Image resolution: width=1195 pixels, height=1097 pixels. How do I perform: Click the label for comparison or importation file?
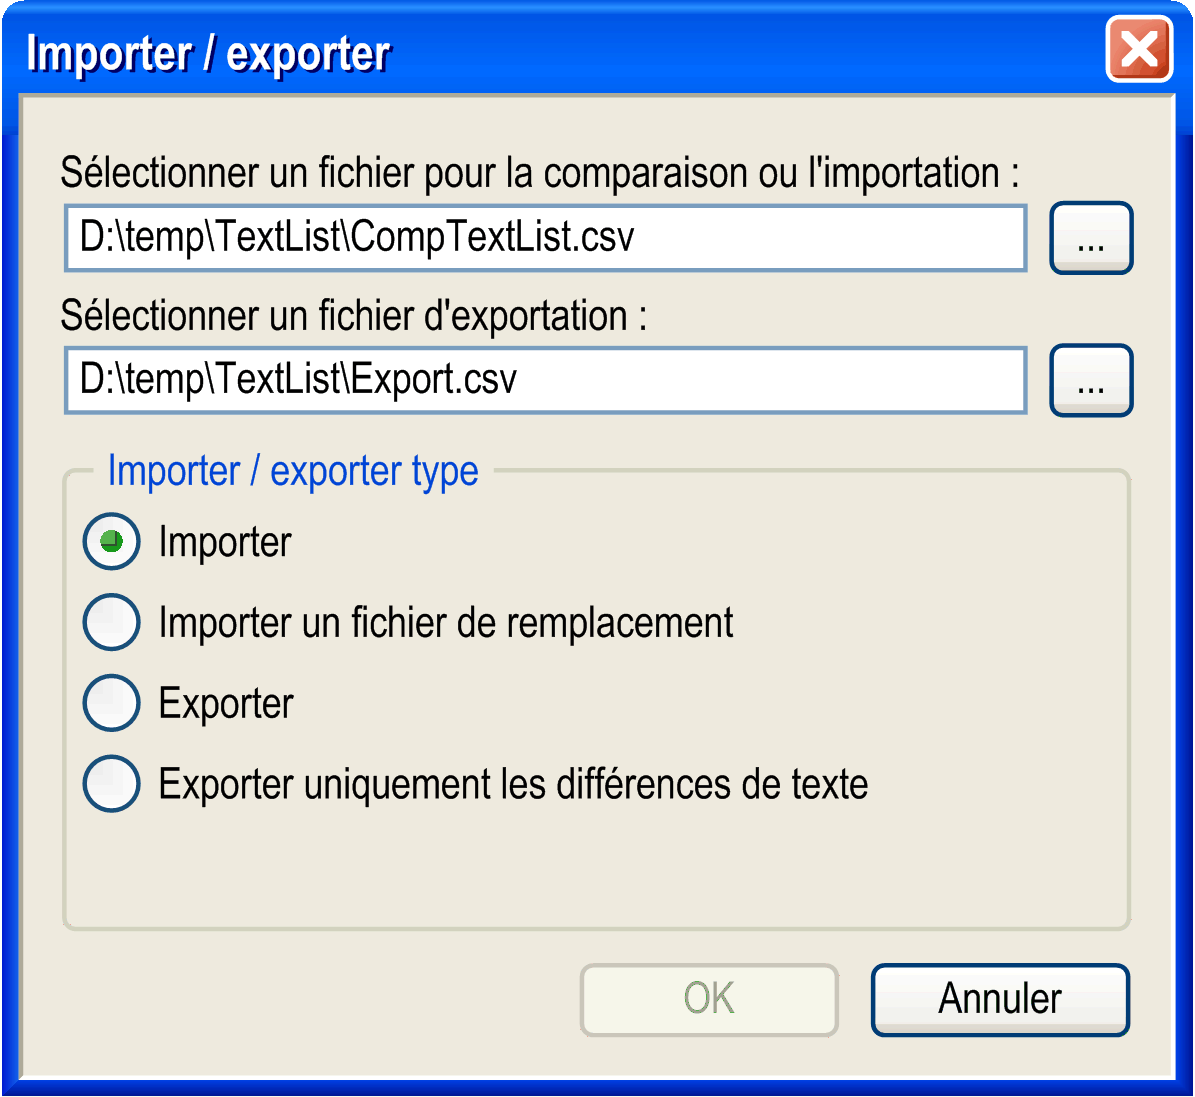click(x=540, y=173)
